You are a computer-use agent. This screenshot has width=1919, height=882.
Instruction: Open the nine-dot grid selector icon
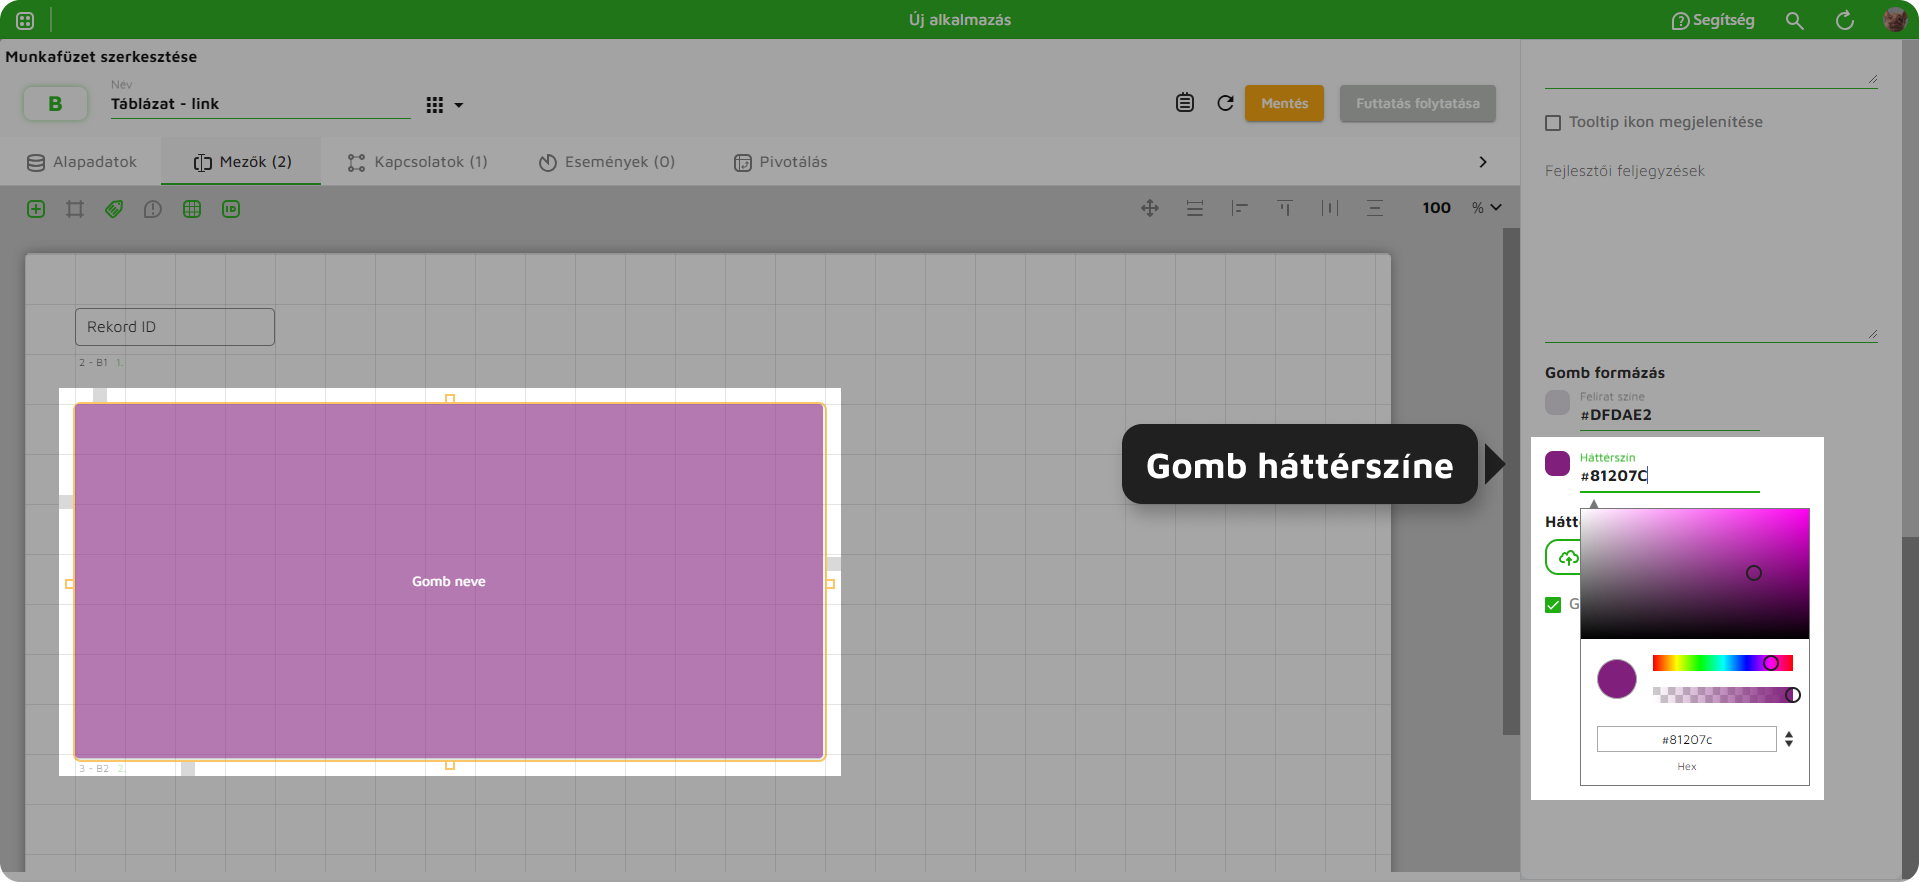pyautogui.click(x=434, y=105)
